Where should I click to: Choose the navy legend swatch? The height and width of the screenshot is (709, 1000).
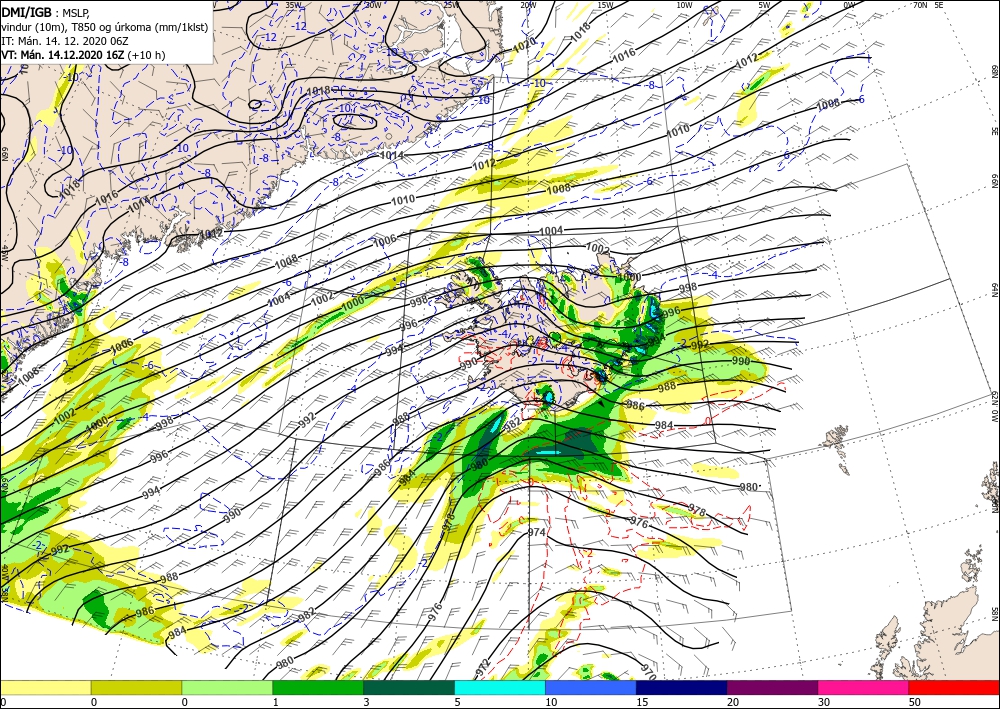click(682, 687)
